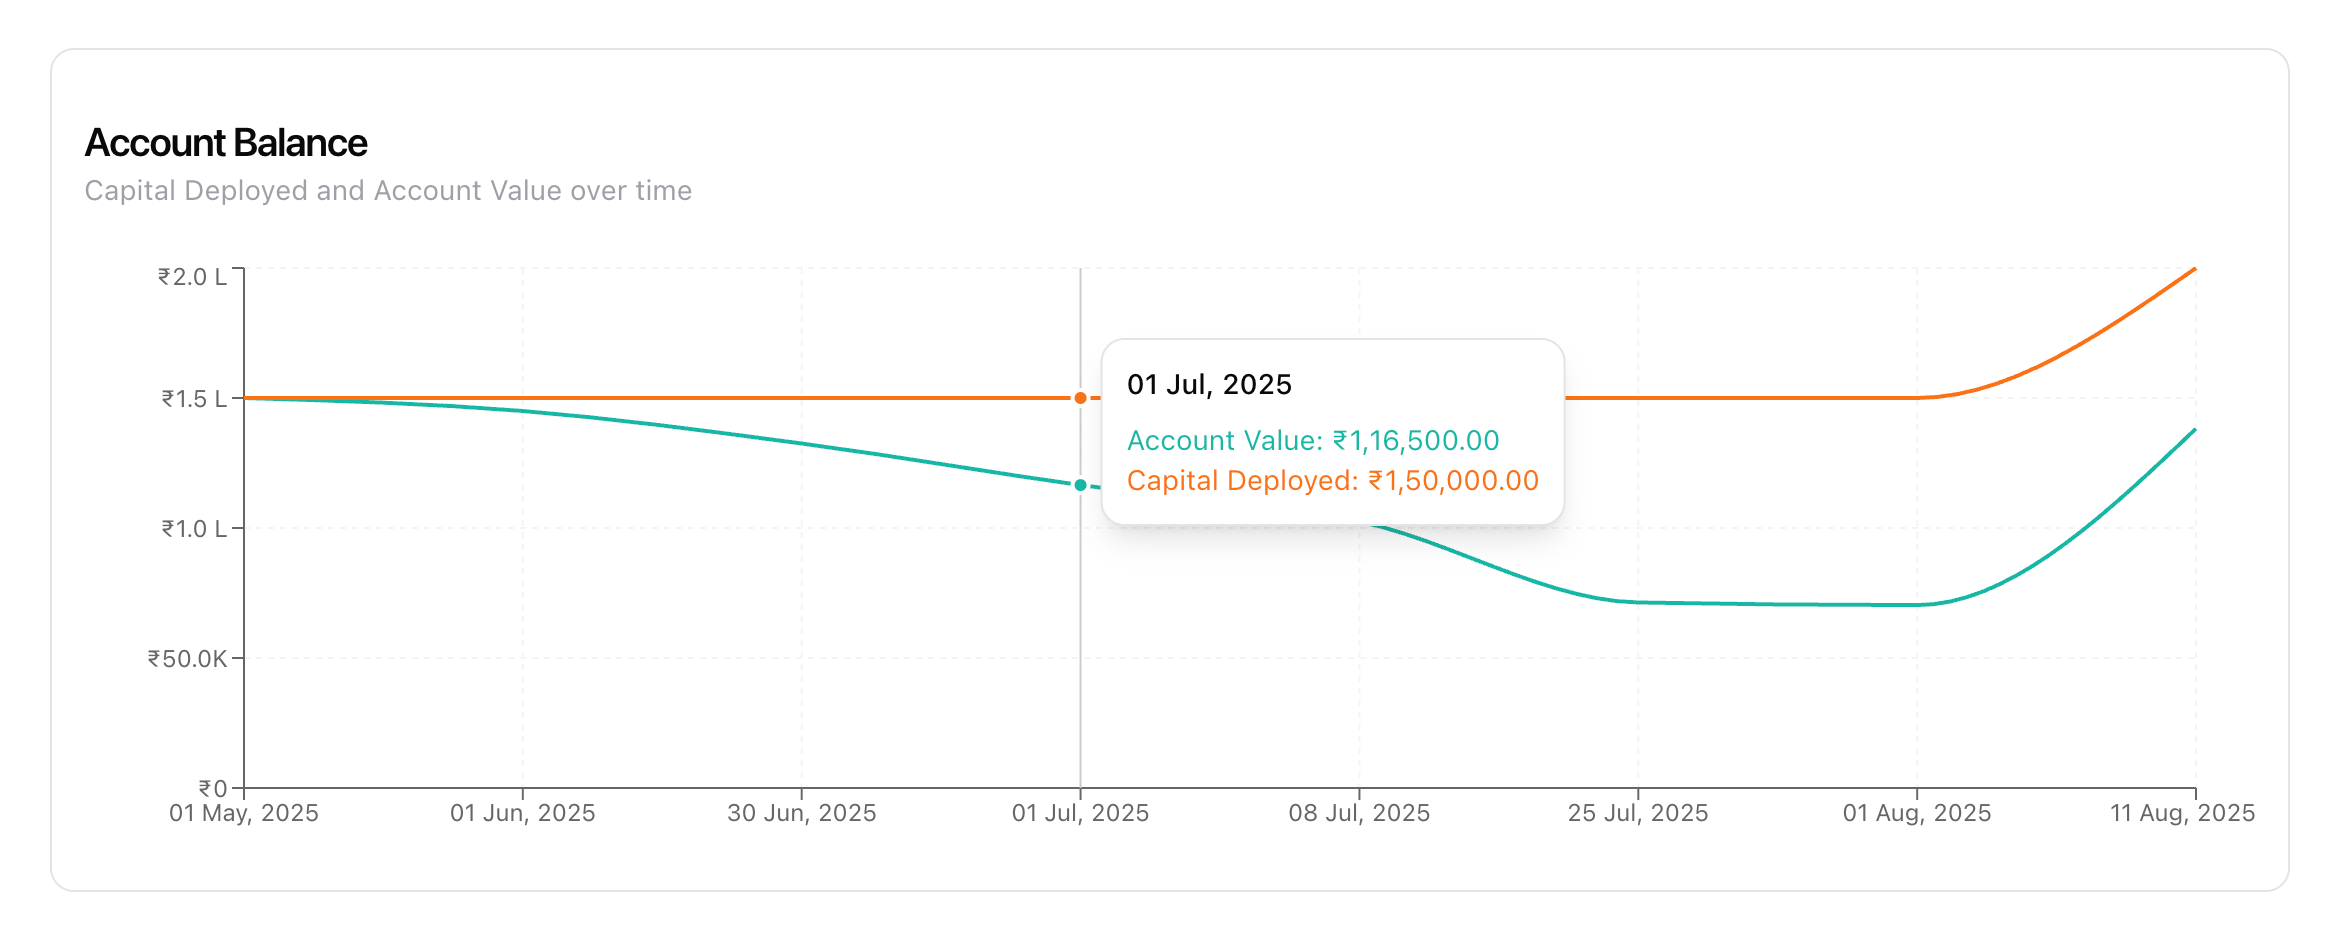Screen dimensions: 2342x926
Task: Click the Capital Deployed ₹1,50,000.00 tooltip text
Action: point(1332,481)
